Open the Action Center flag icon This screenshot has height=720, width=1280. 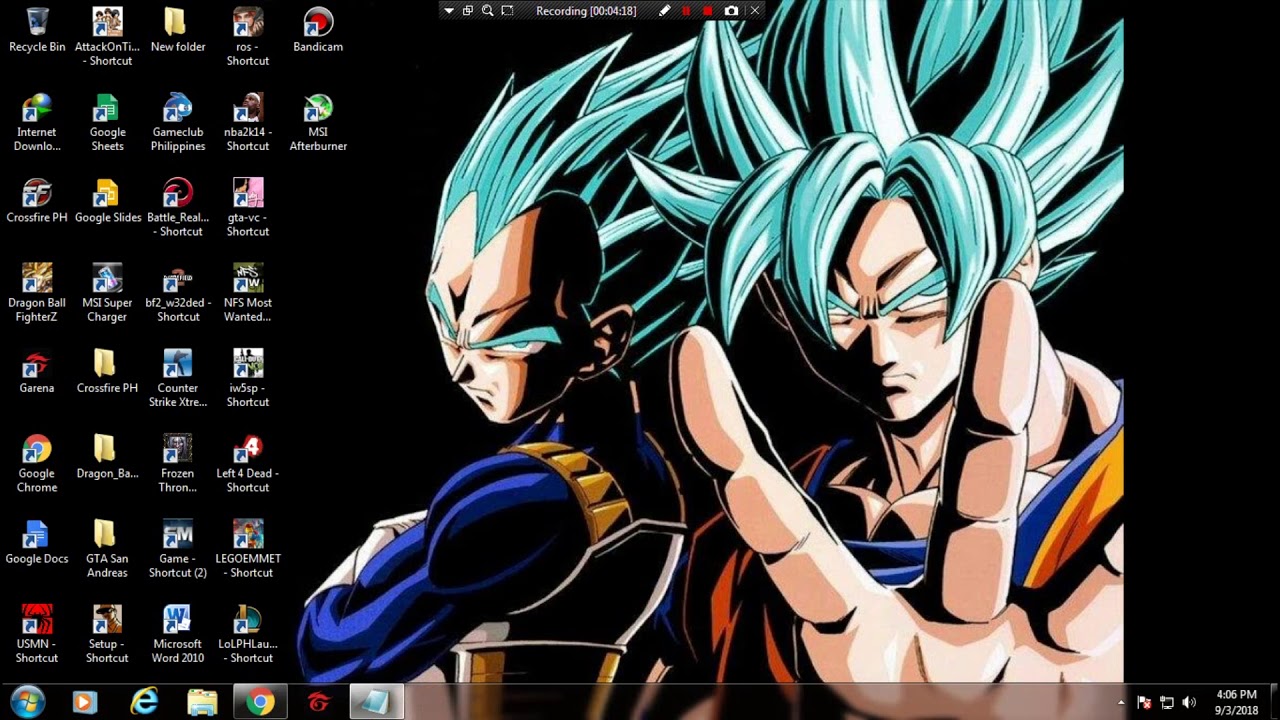coord(1145,703)
